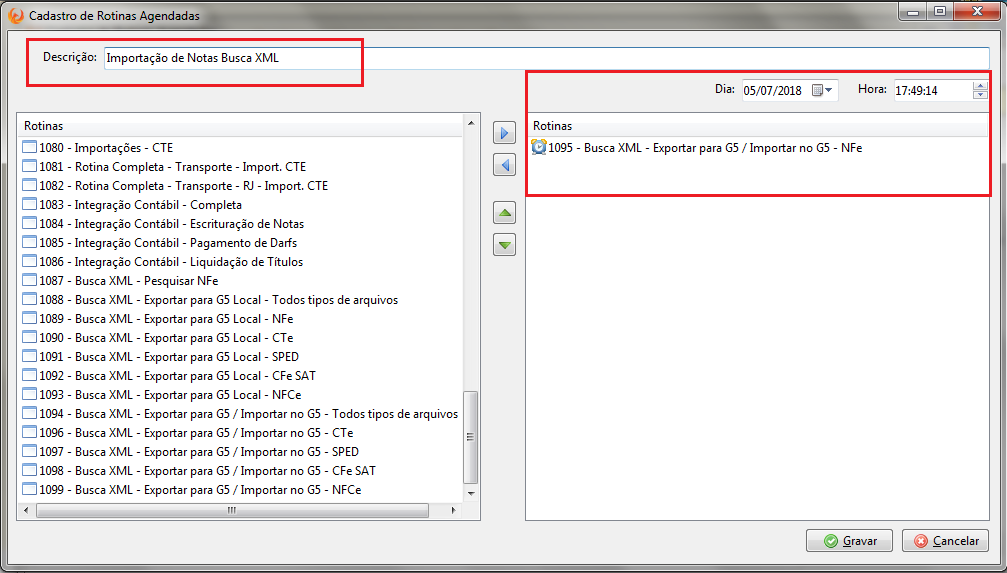Click icon of routine 1083 Integração Contábil Completa
Screen dimensions: 1007x573
pos(30,205)
